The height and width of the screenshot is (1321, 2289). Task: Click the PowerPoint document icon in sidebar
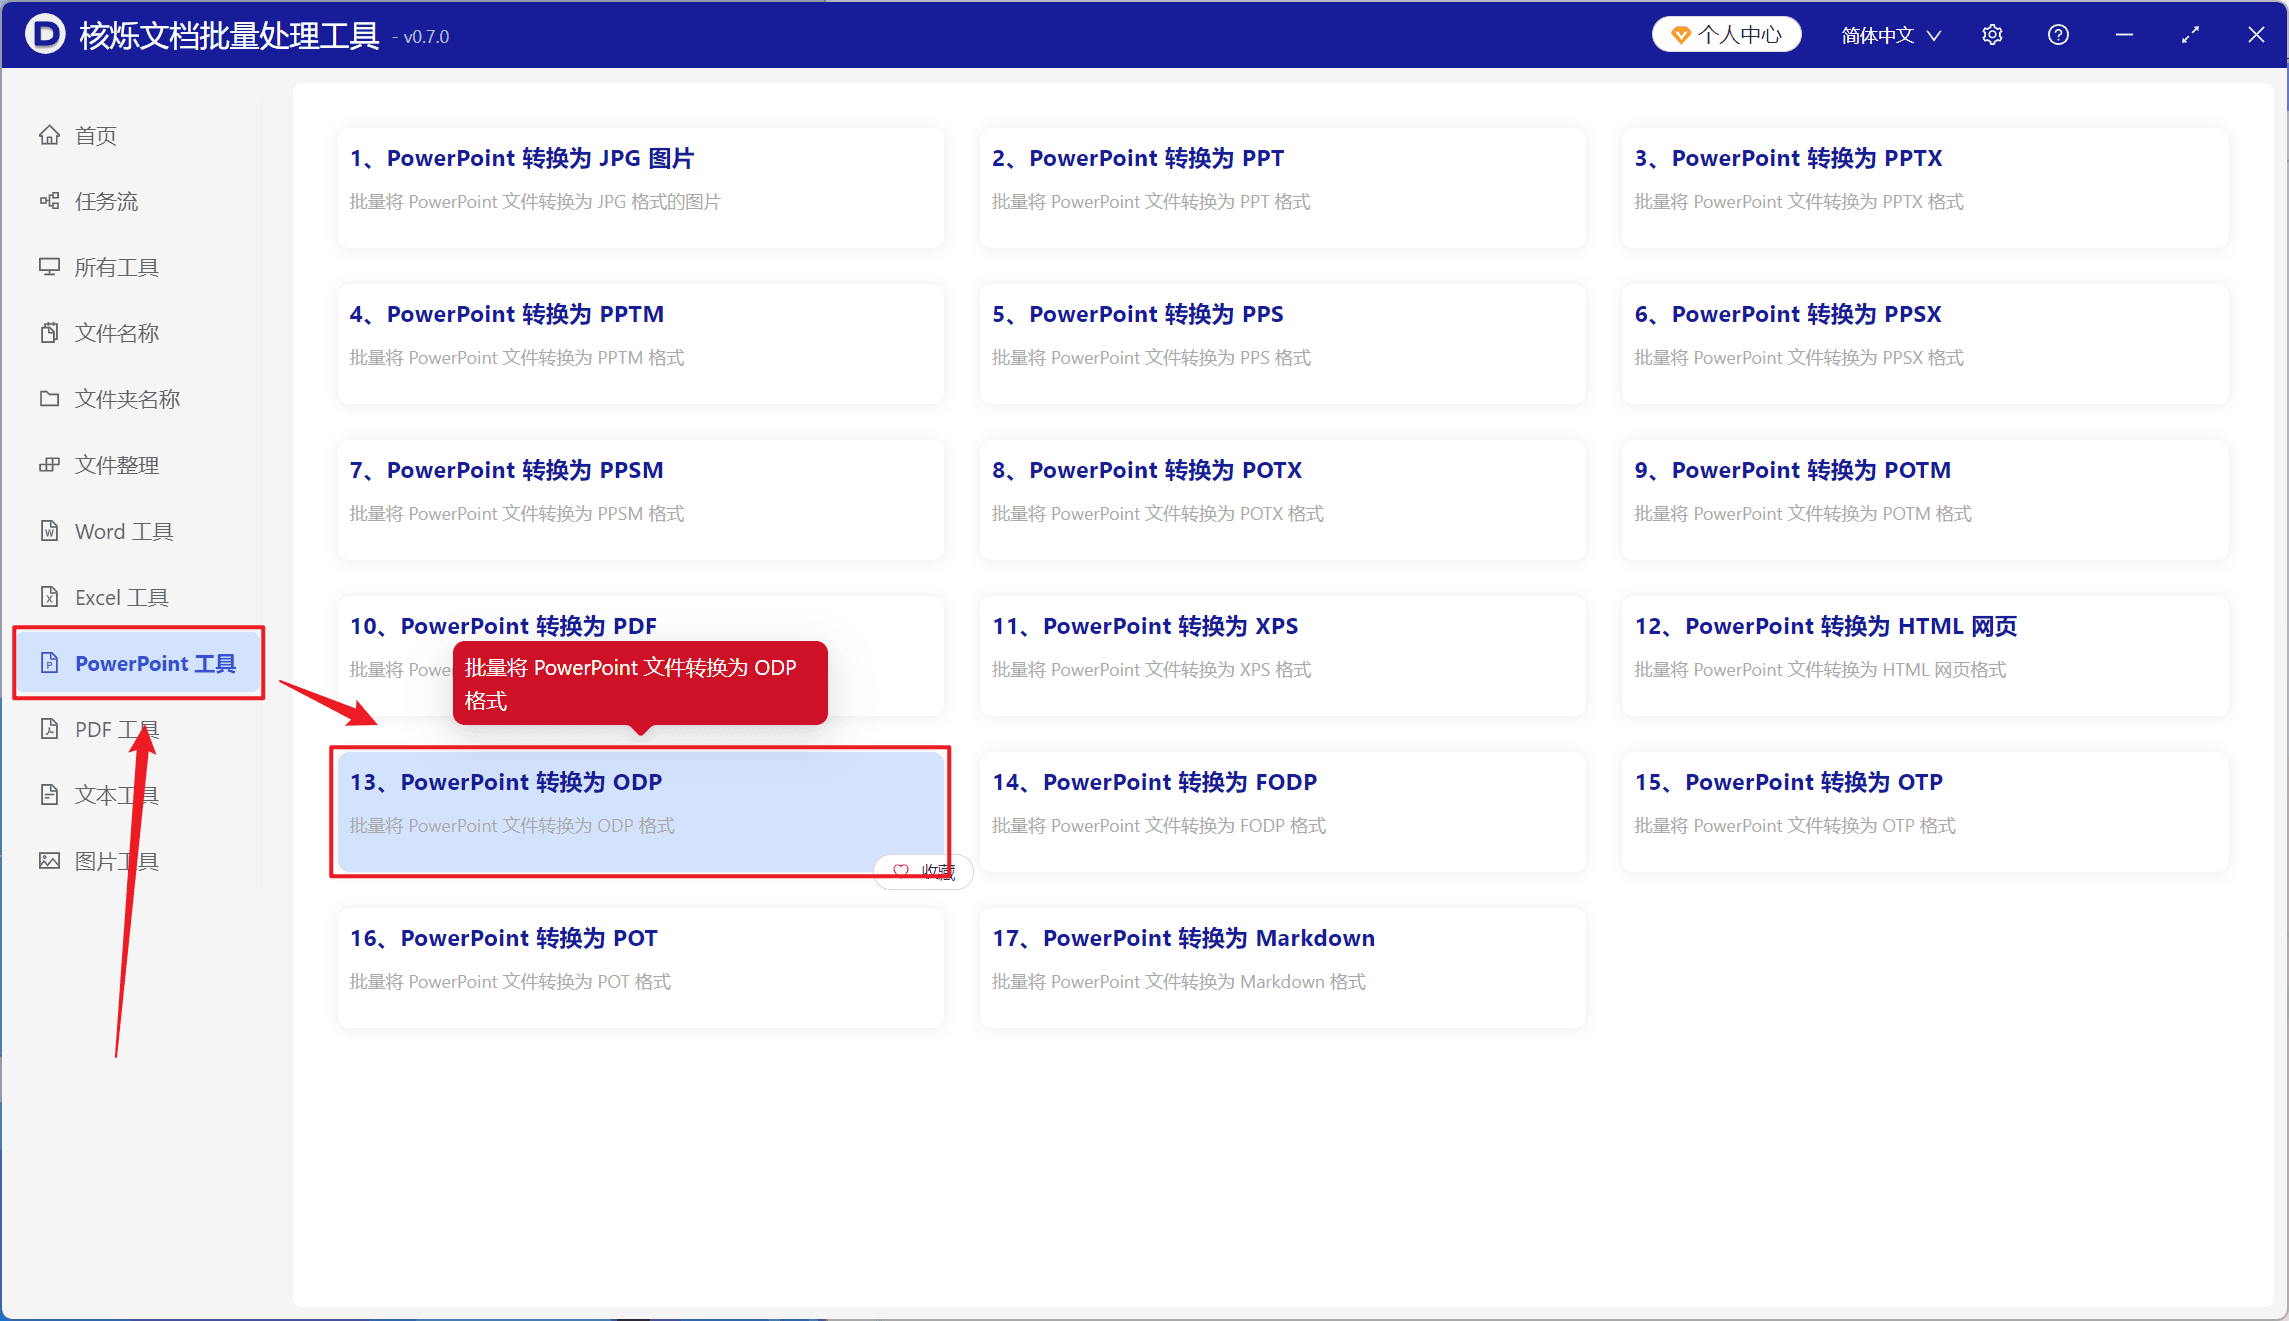point(49,663)
